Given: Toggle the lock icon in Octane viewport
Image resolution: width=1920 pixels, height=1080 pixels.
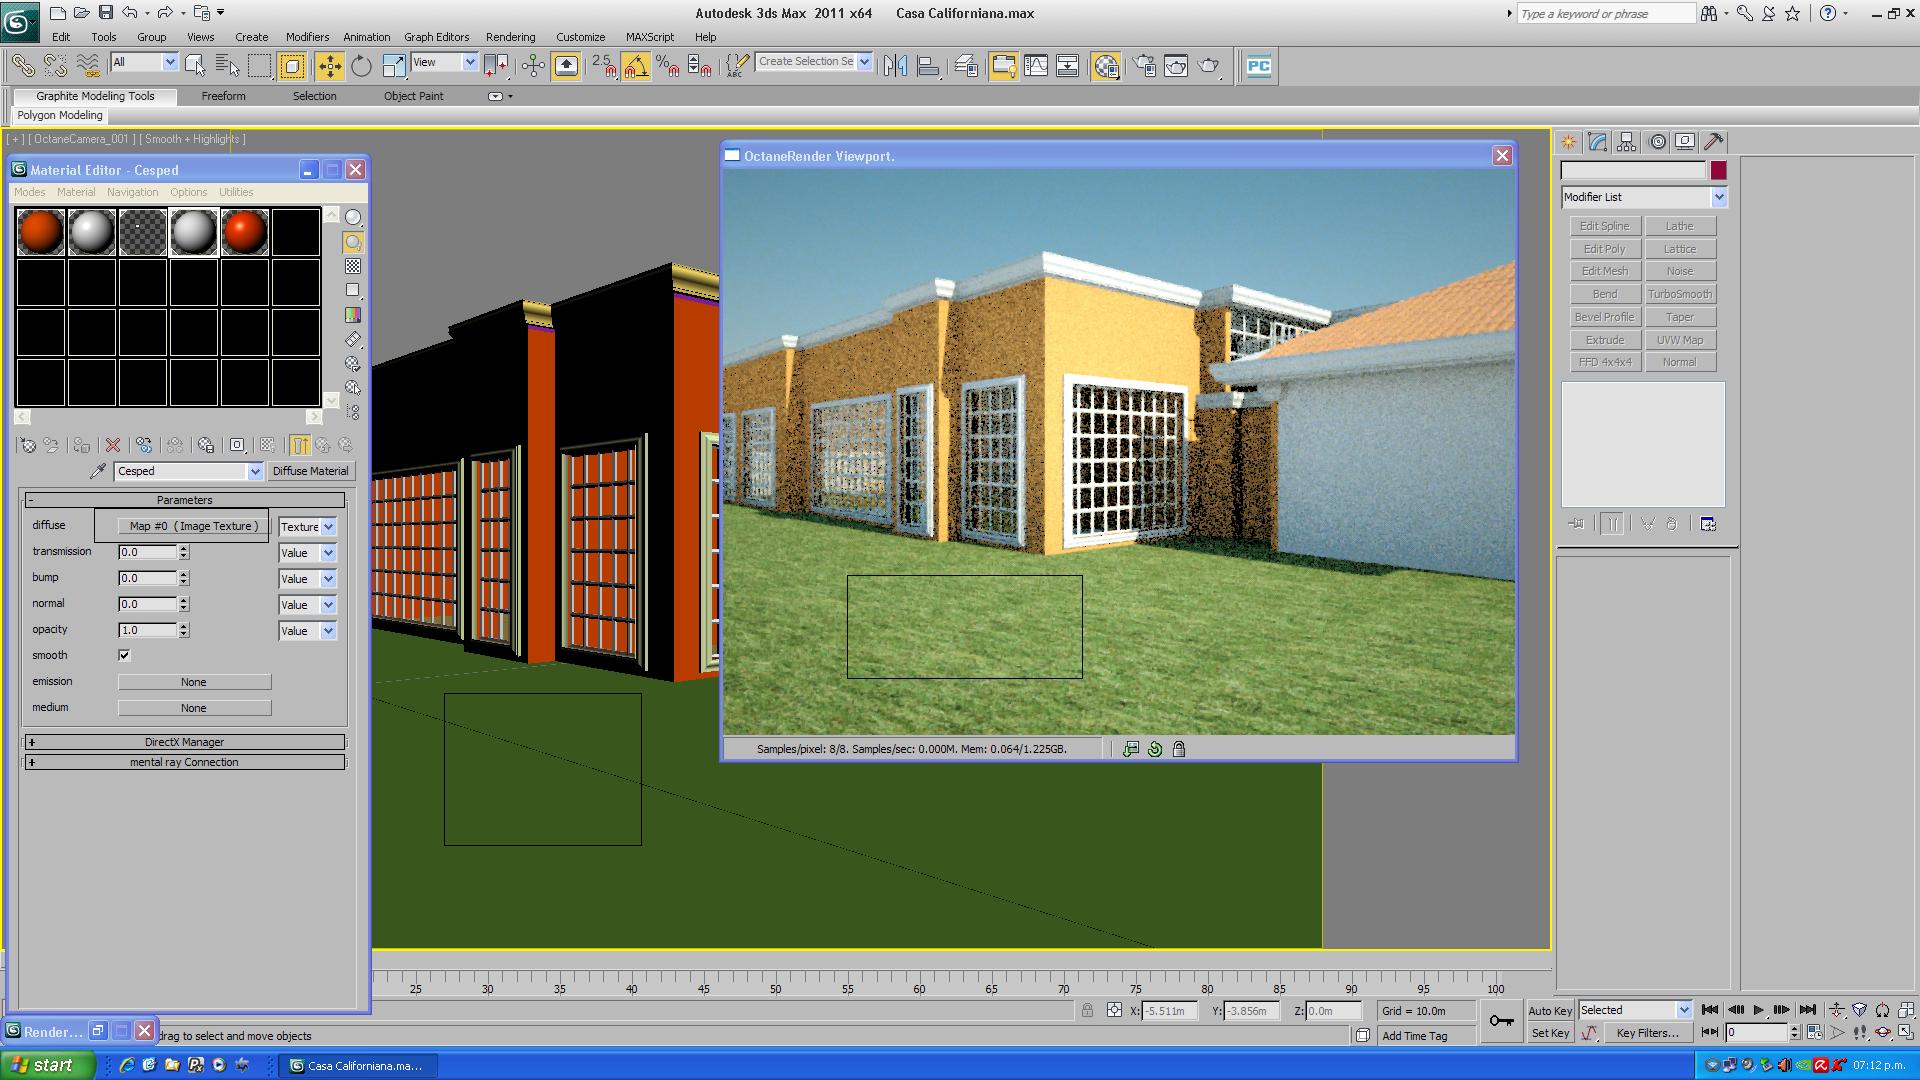Looking at the screenshot, I should tap(1179, 749).
